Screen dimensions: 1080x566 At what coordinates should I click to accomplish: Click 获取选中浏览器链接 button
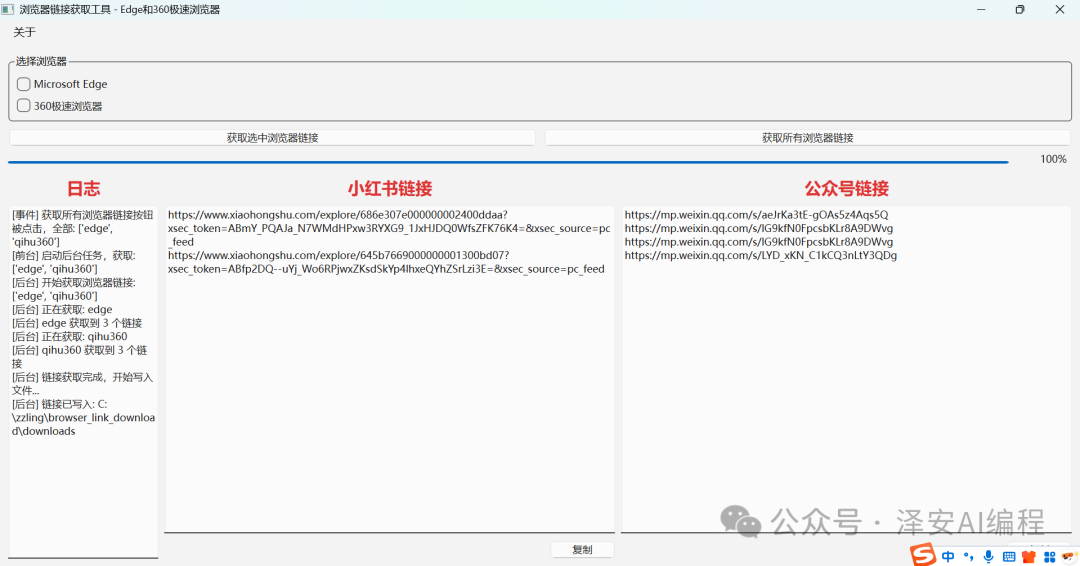coord(272,138)
